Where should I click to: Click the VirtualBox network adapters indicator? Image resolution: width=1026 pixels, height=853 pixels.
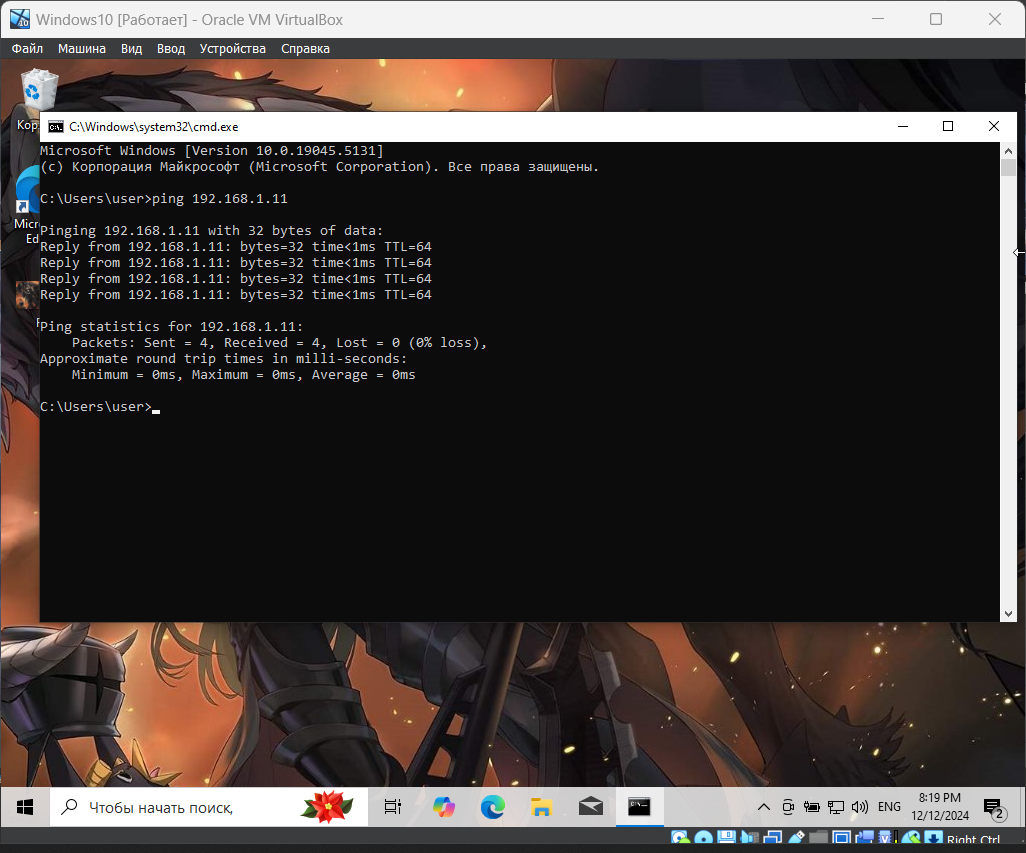click(773, 838)
